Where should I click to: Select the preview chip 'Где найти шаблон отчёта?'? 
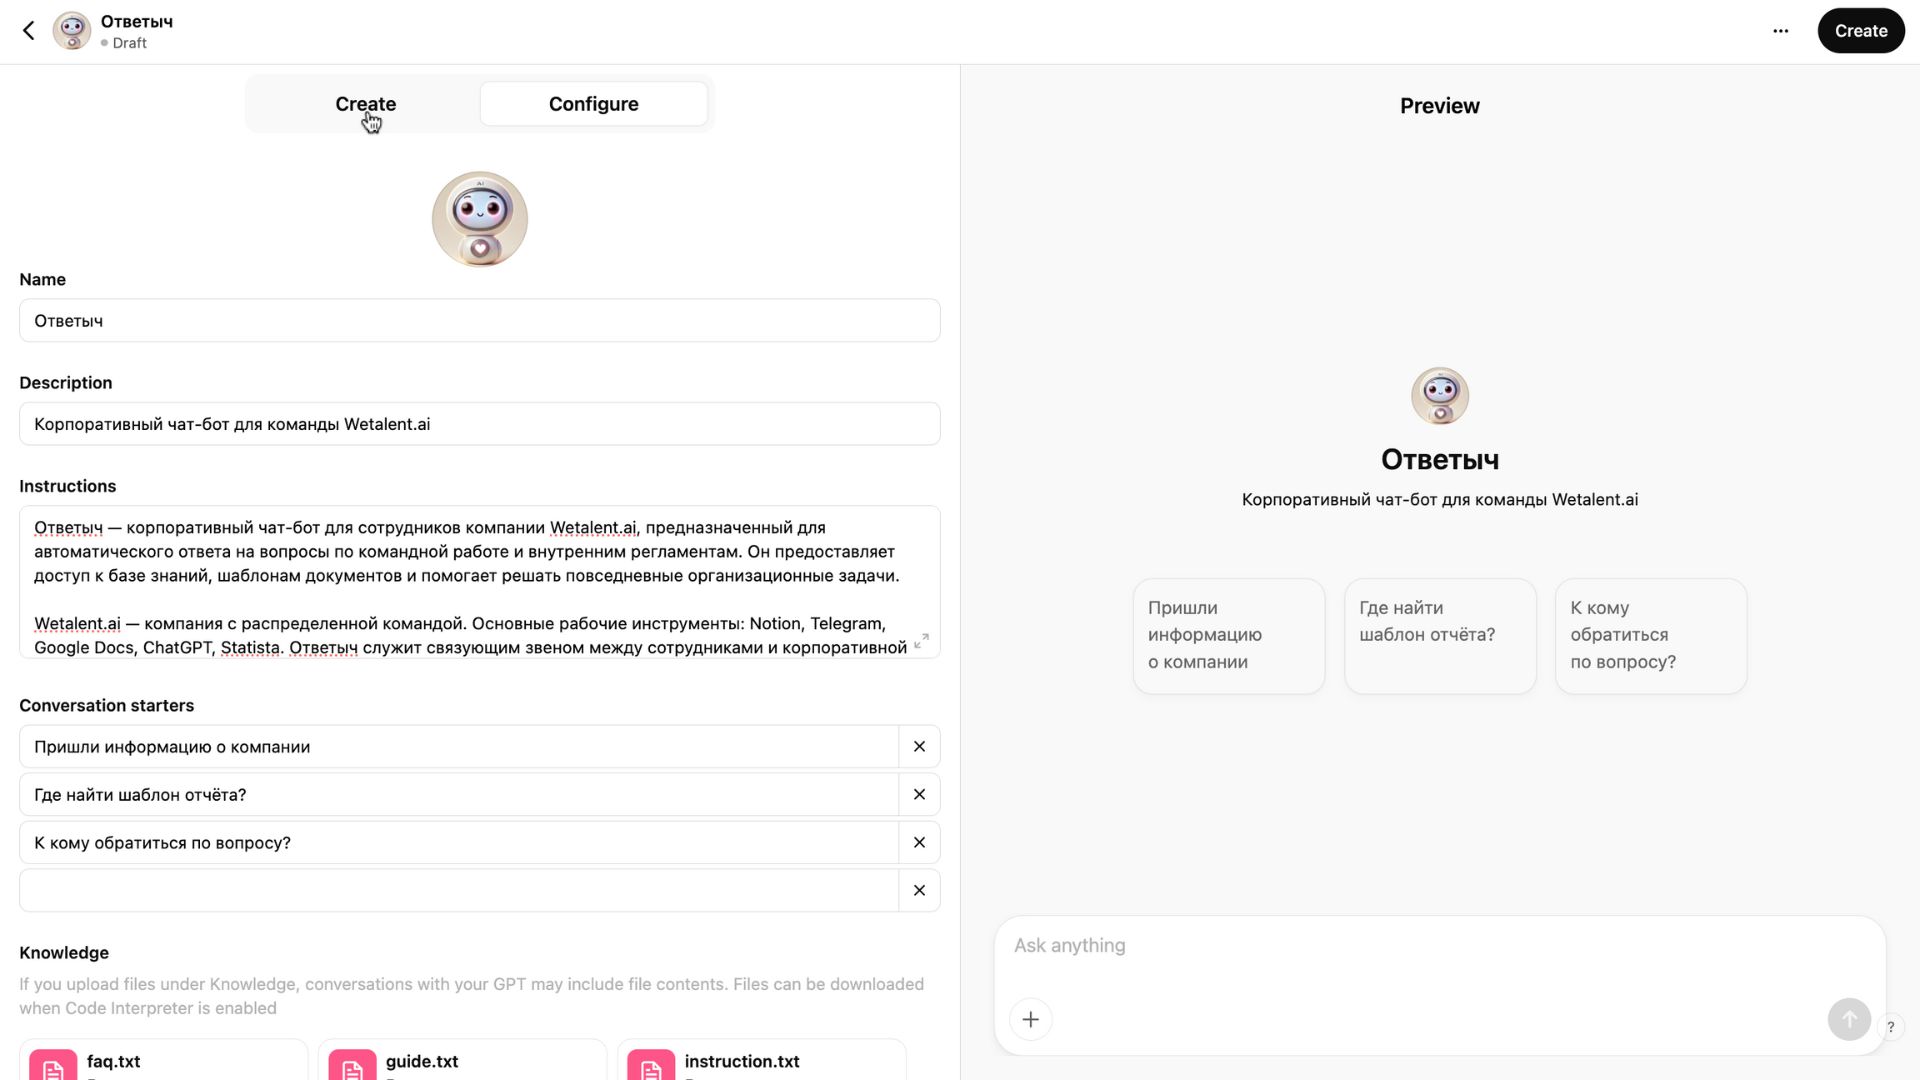tap(1439, 635)
